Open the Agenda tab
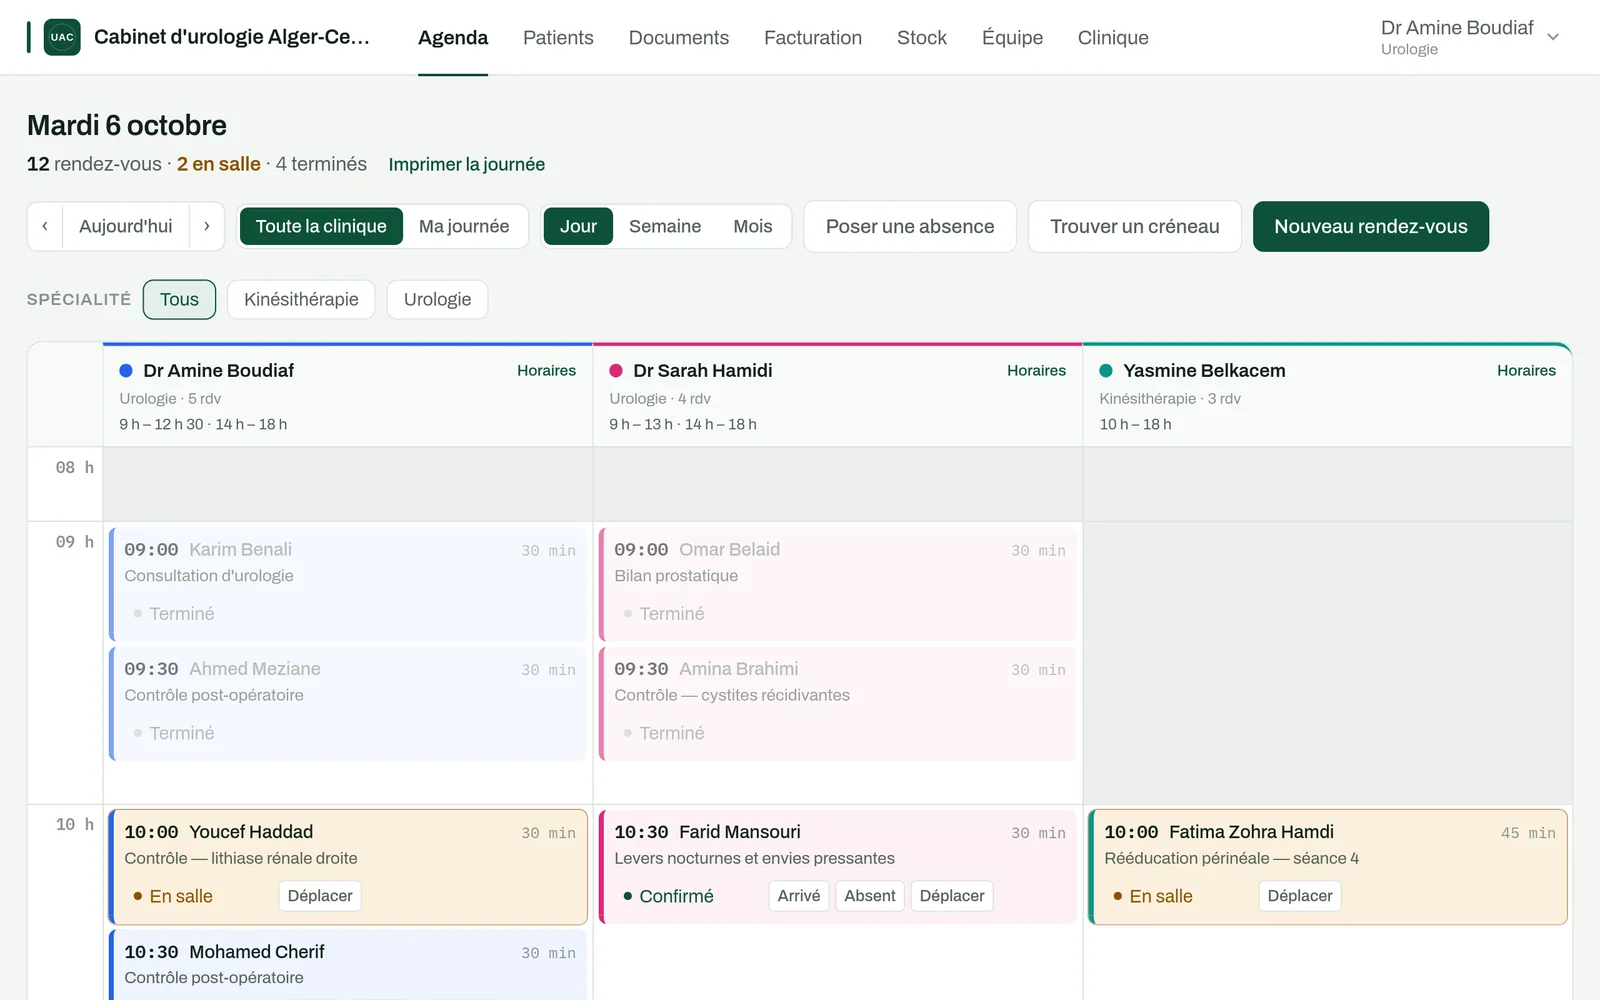The image size is (1600, 1000). click(453, 38)
